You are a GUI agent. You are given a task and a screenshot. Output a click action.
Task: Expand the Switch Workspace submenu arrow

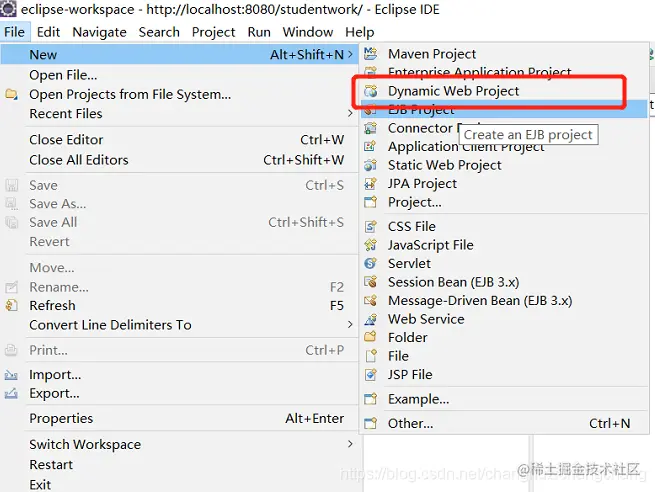(350, 444)
